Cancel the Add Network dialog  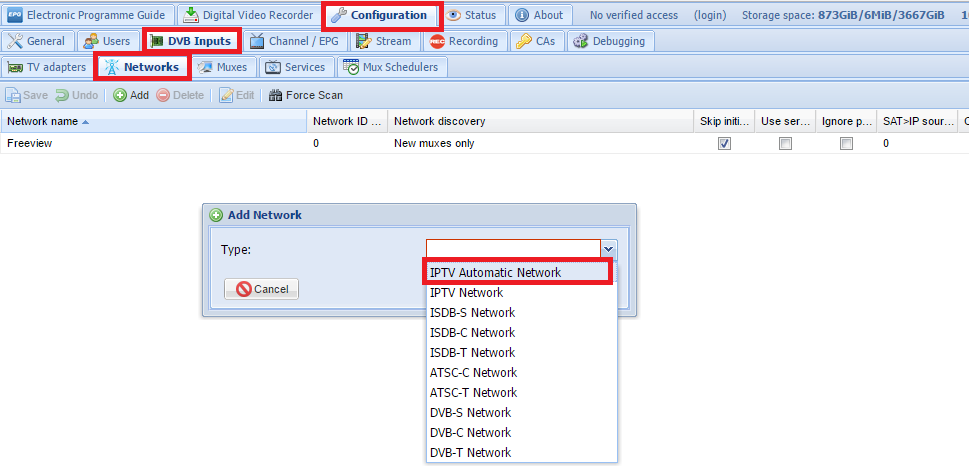click(261, 289)
